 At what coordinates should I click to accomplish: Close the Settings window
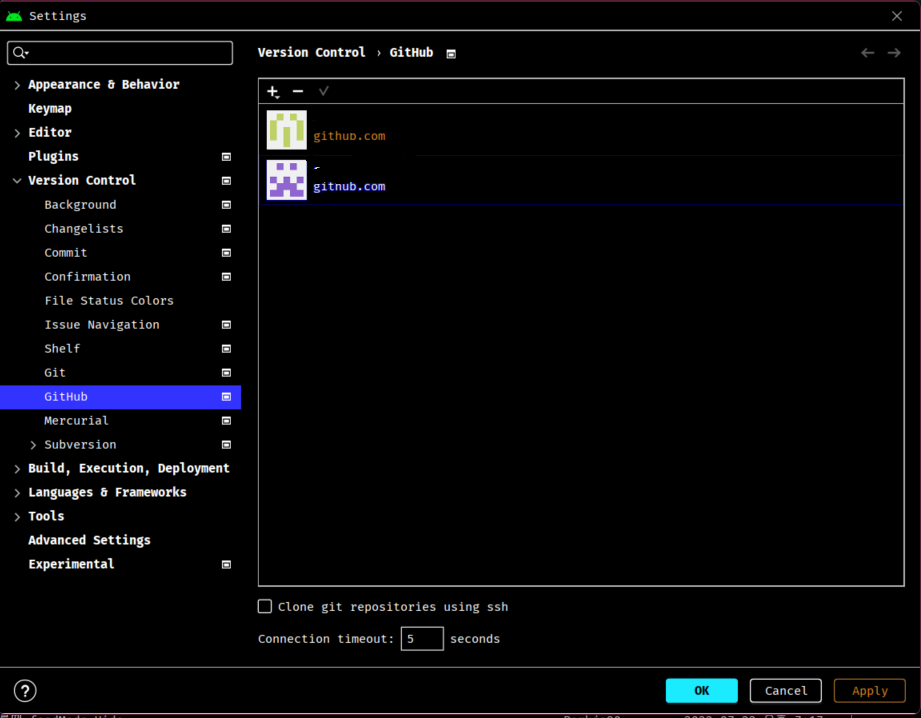(x=897, y=16)
